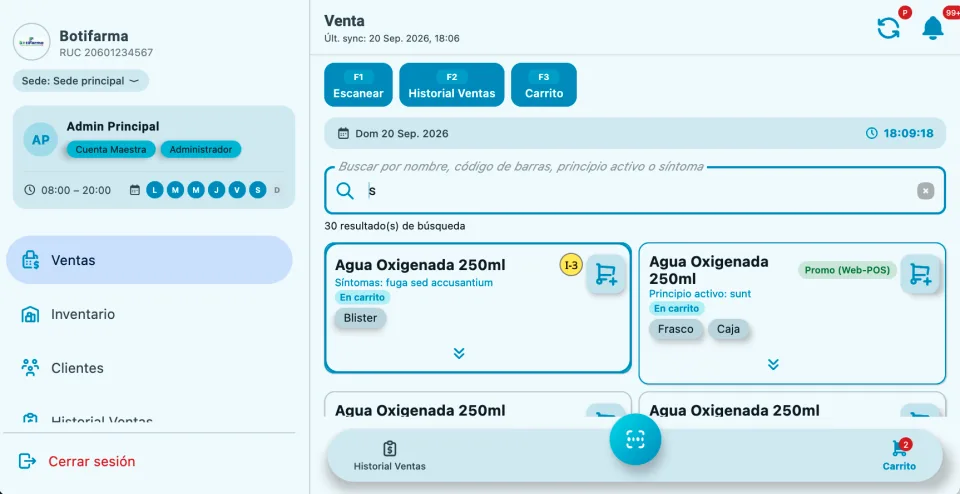960x494 pixels.
Task: Click the Inventario warehouse icon
Action: (30, 315)
